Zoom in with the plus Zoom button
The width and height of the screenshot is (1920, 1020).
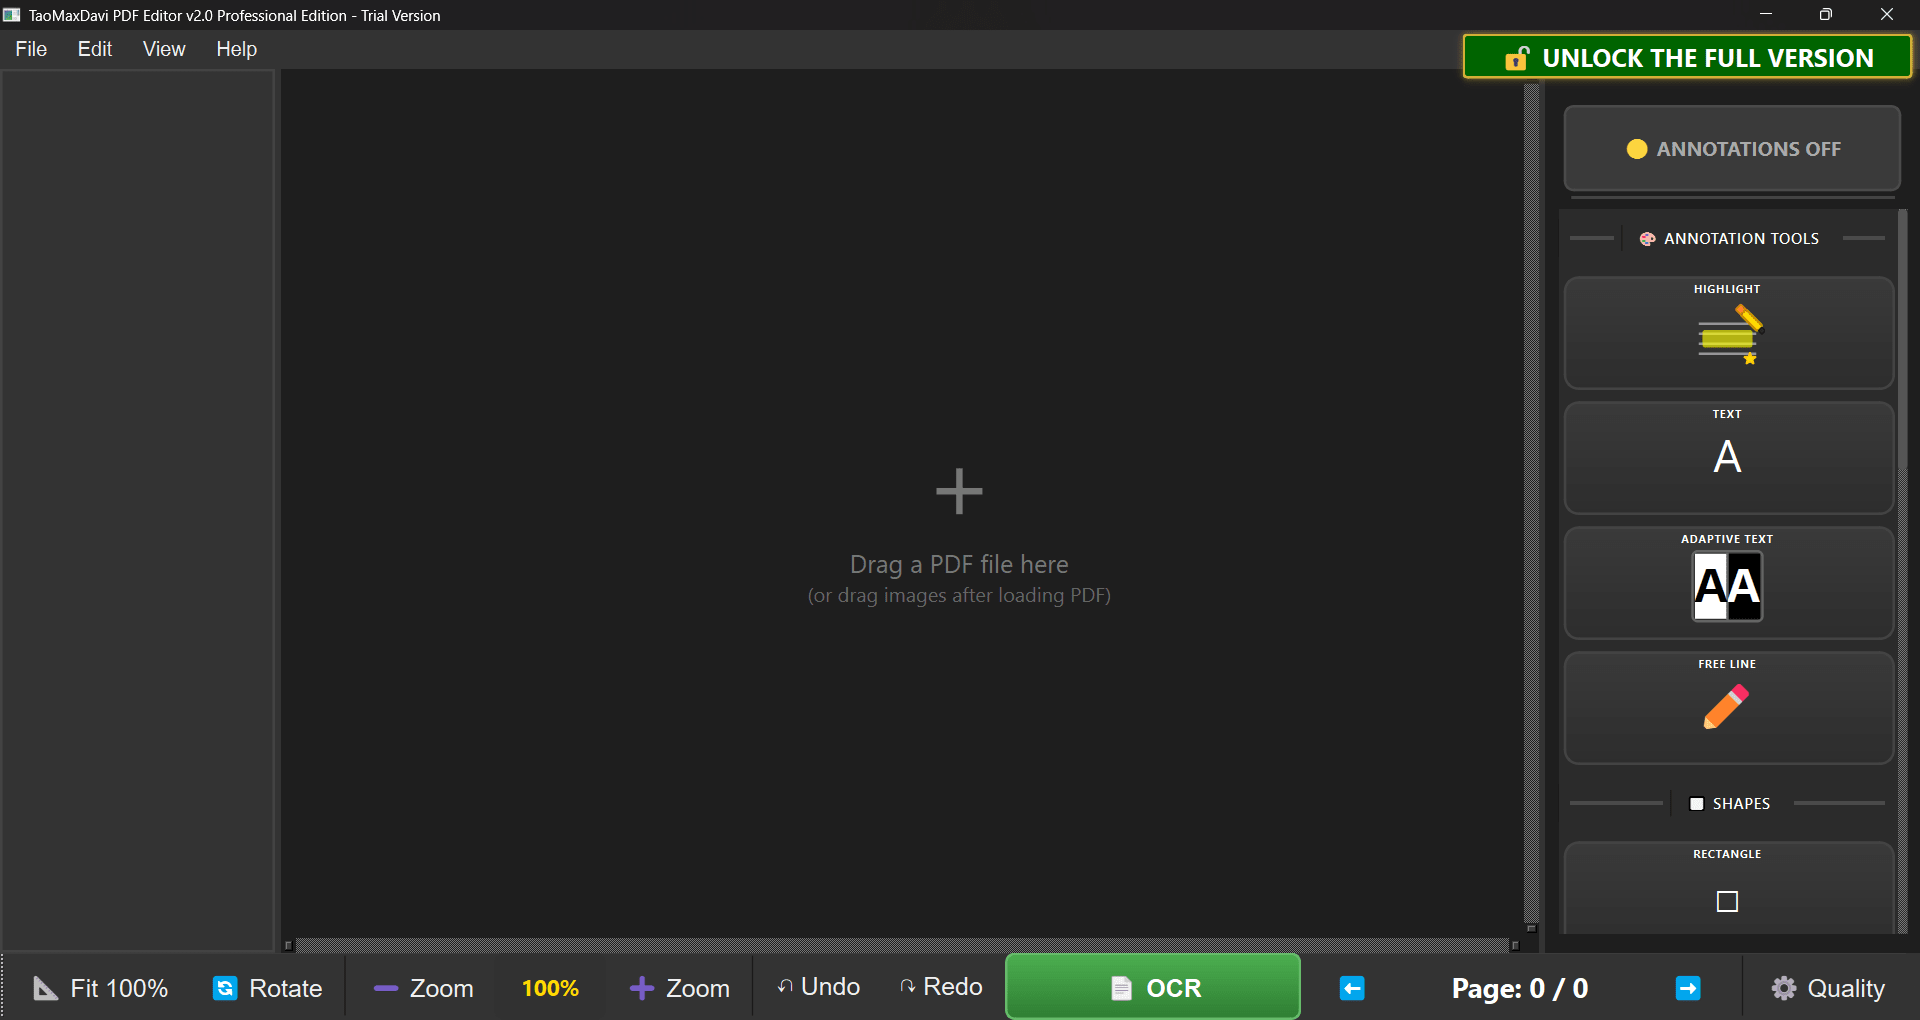pyautogui.click(x=680, y=988)
